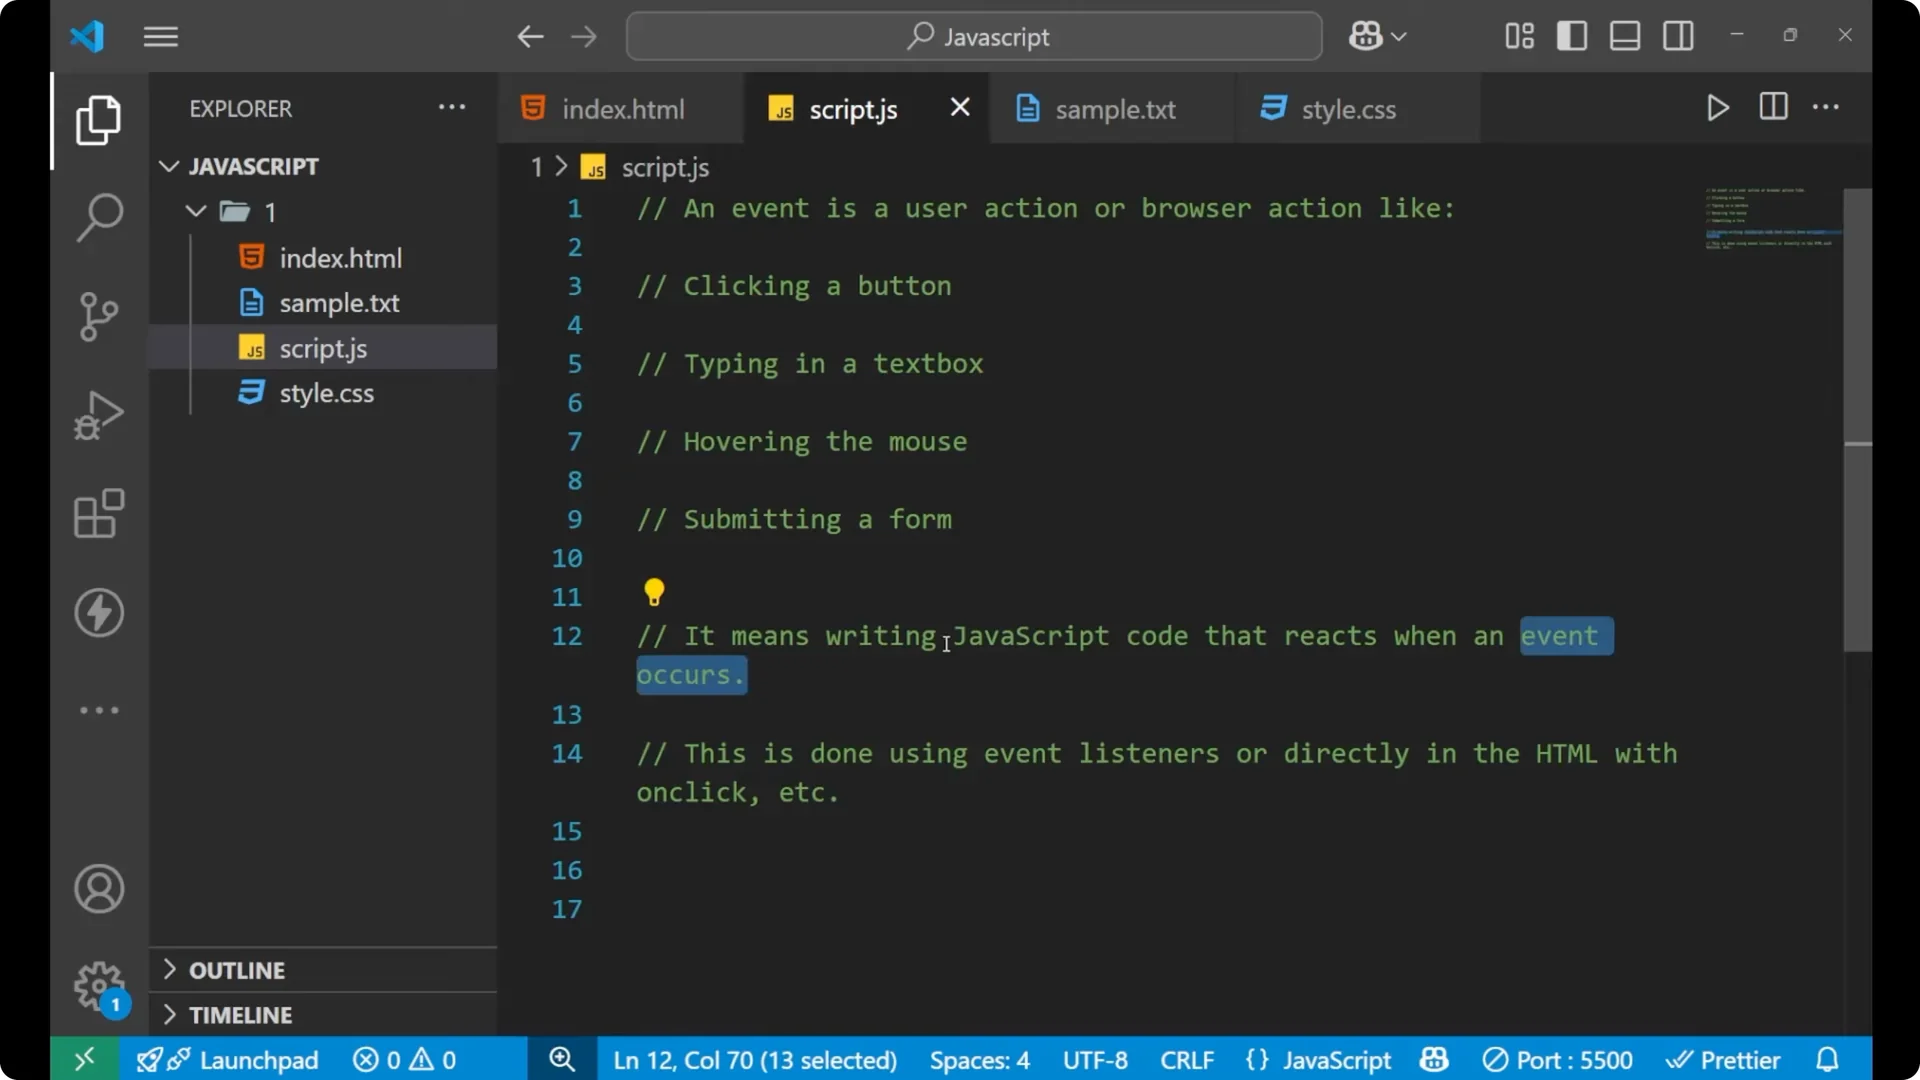Viewport: 1920px width, 1080px height.
Task: Run the file with the Run button
Action: click(x=1718, y=107)
